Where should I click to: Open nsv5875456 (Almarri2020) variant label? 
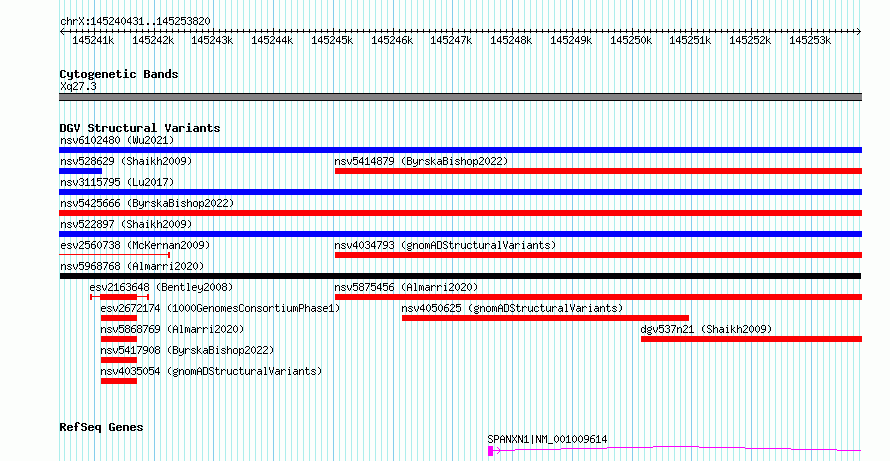406,287
